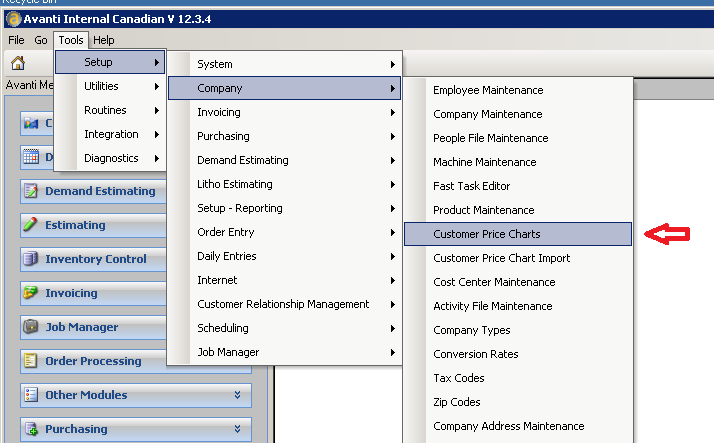Choose Company Address Maintenance

pyautogui.click(x=518, y=426)
